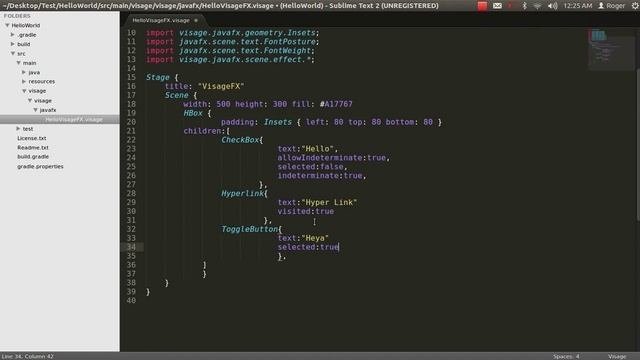Open Readme.txt from the sidebar
Image resolution: width=640 pixels, height=360 pixels.
click(33, 147)
